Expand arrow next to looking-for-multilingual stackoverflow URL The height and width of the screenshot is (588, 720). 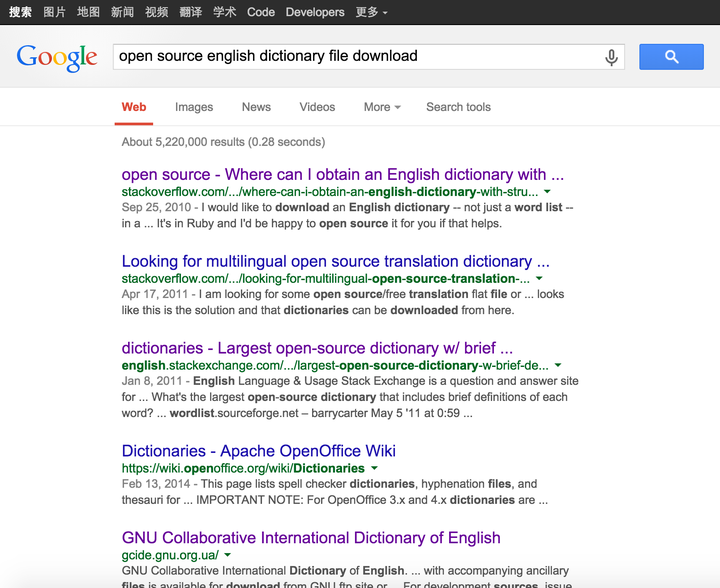click(x=539, y=278)
